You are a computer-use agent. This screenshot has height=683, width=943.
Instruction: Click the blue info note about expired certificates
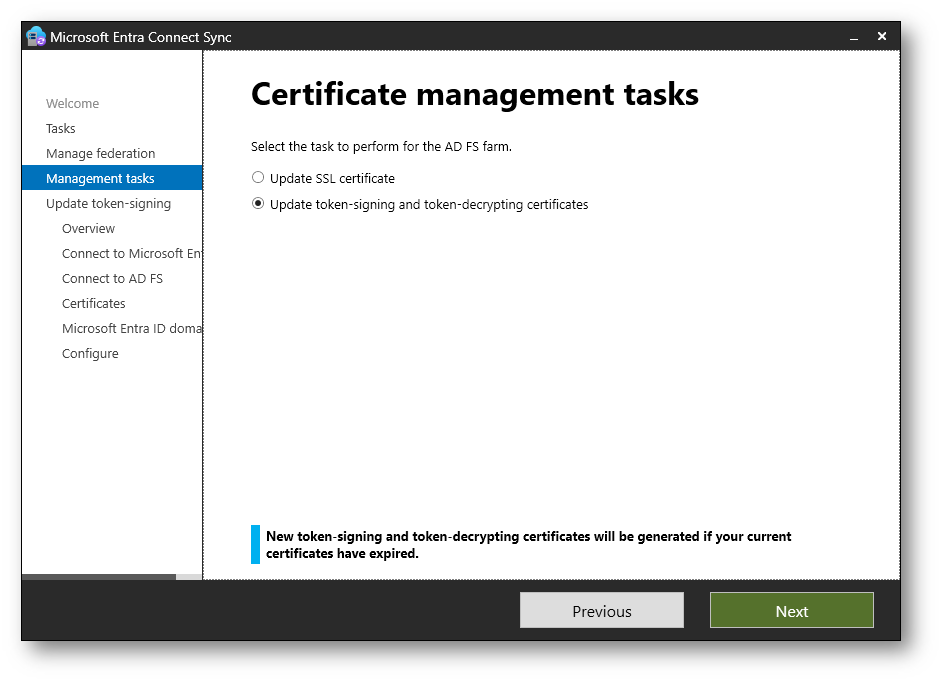click(528, 544)
